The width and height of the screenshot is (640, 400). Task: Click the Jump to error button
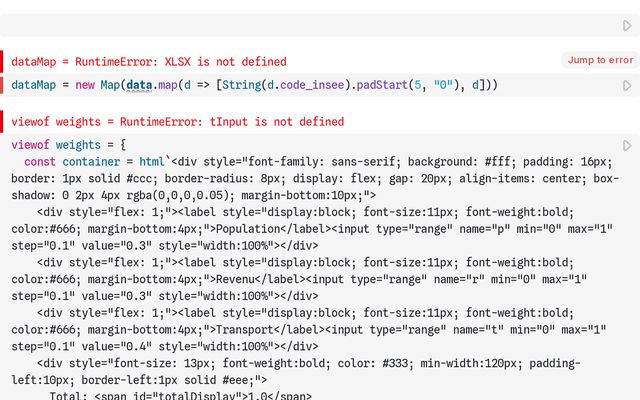600,60
